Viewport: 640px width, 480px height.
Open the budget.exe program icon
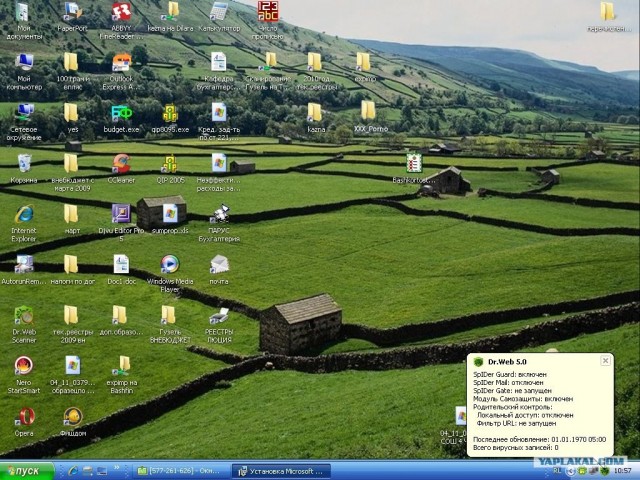pos(121,113)
